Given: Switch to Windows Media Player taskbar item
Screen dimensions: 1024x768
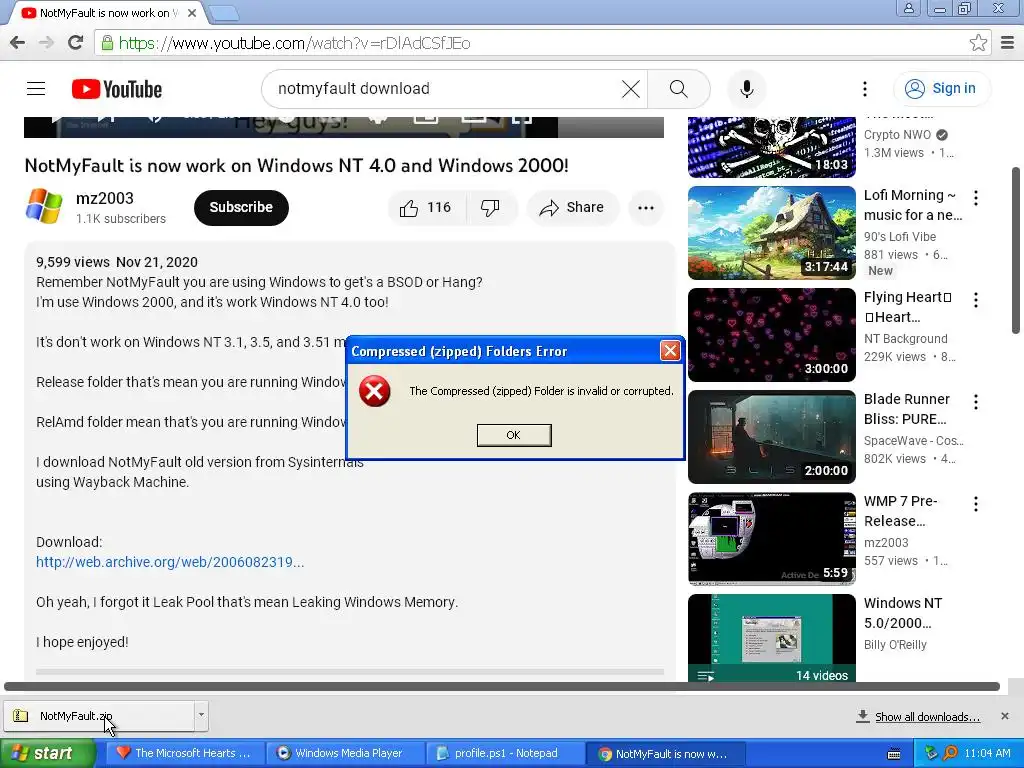Looking at the screenshot, I should click(344, 754).
